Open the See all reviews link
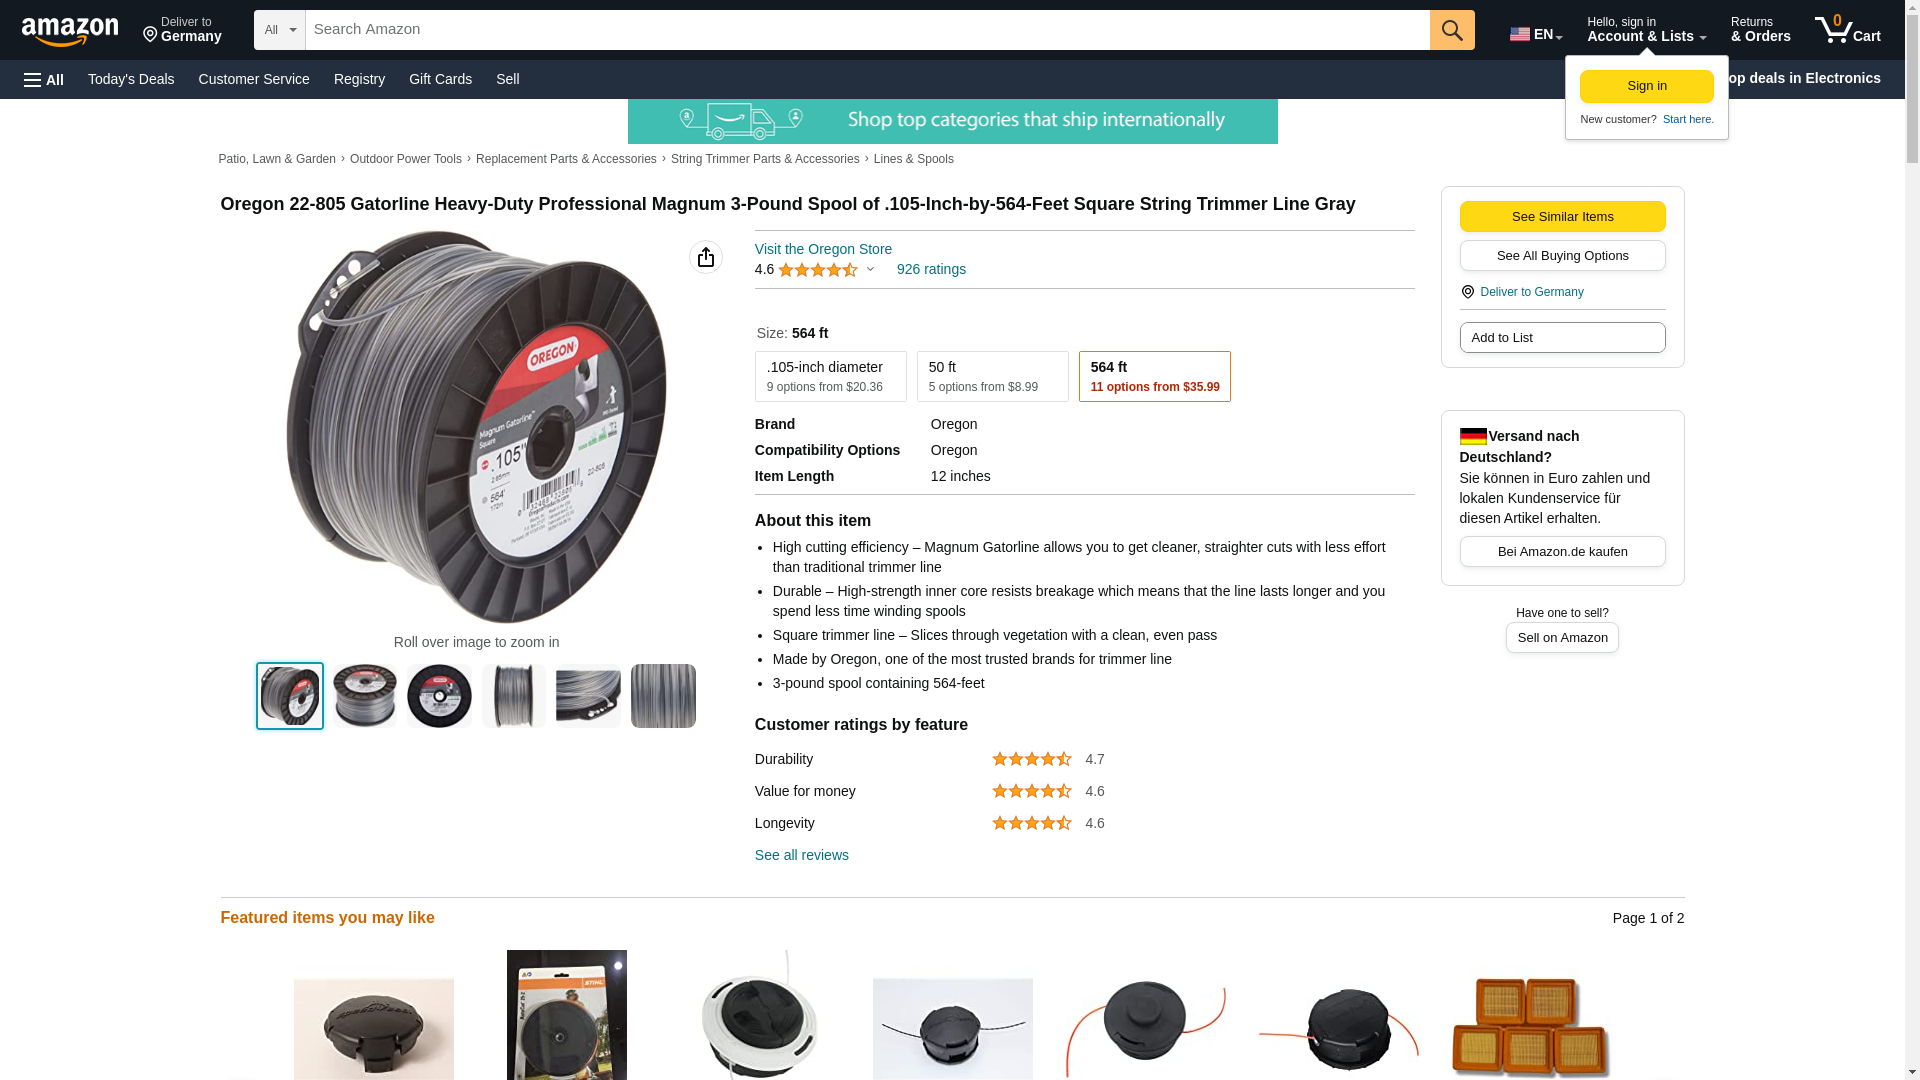This screenshot has width=1920, height=1080. tap(802, 856)
